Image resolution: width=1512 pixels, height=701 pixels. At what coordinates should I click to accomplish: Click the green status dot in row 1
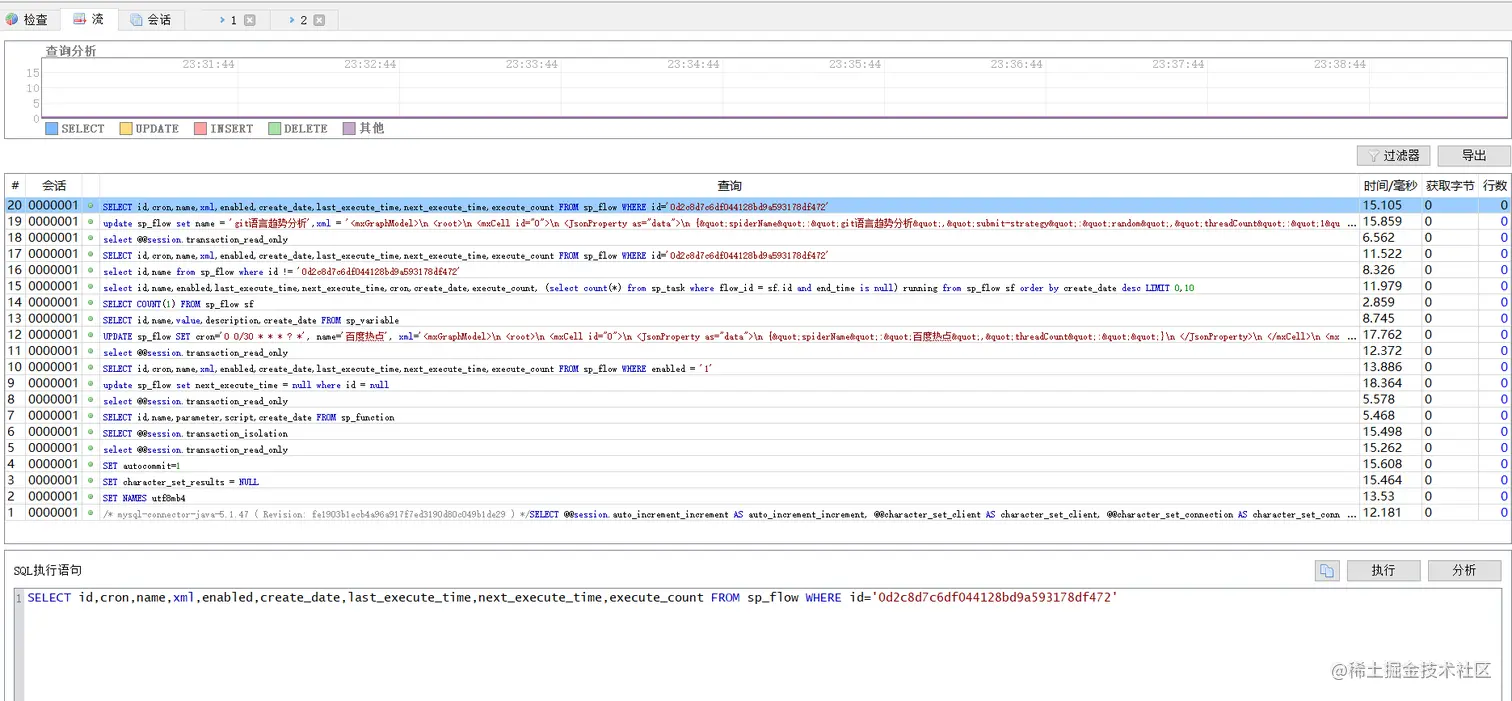coord(91,513)
